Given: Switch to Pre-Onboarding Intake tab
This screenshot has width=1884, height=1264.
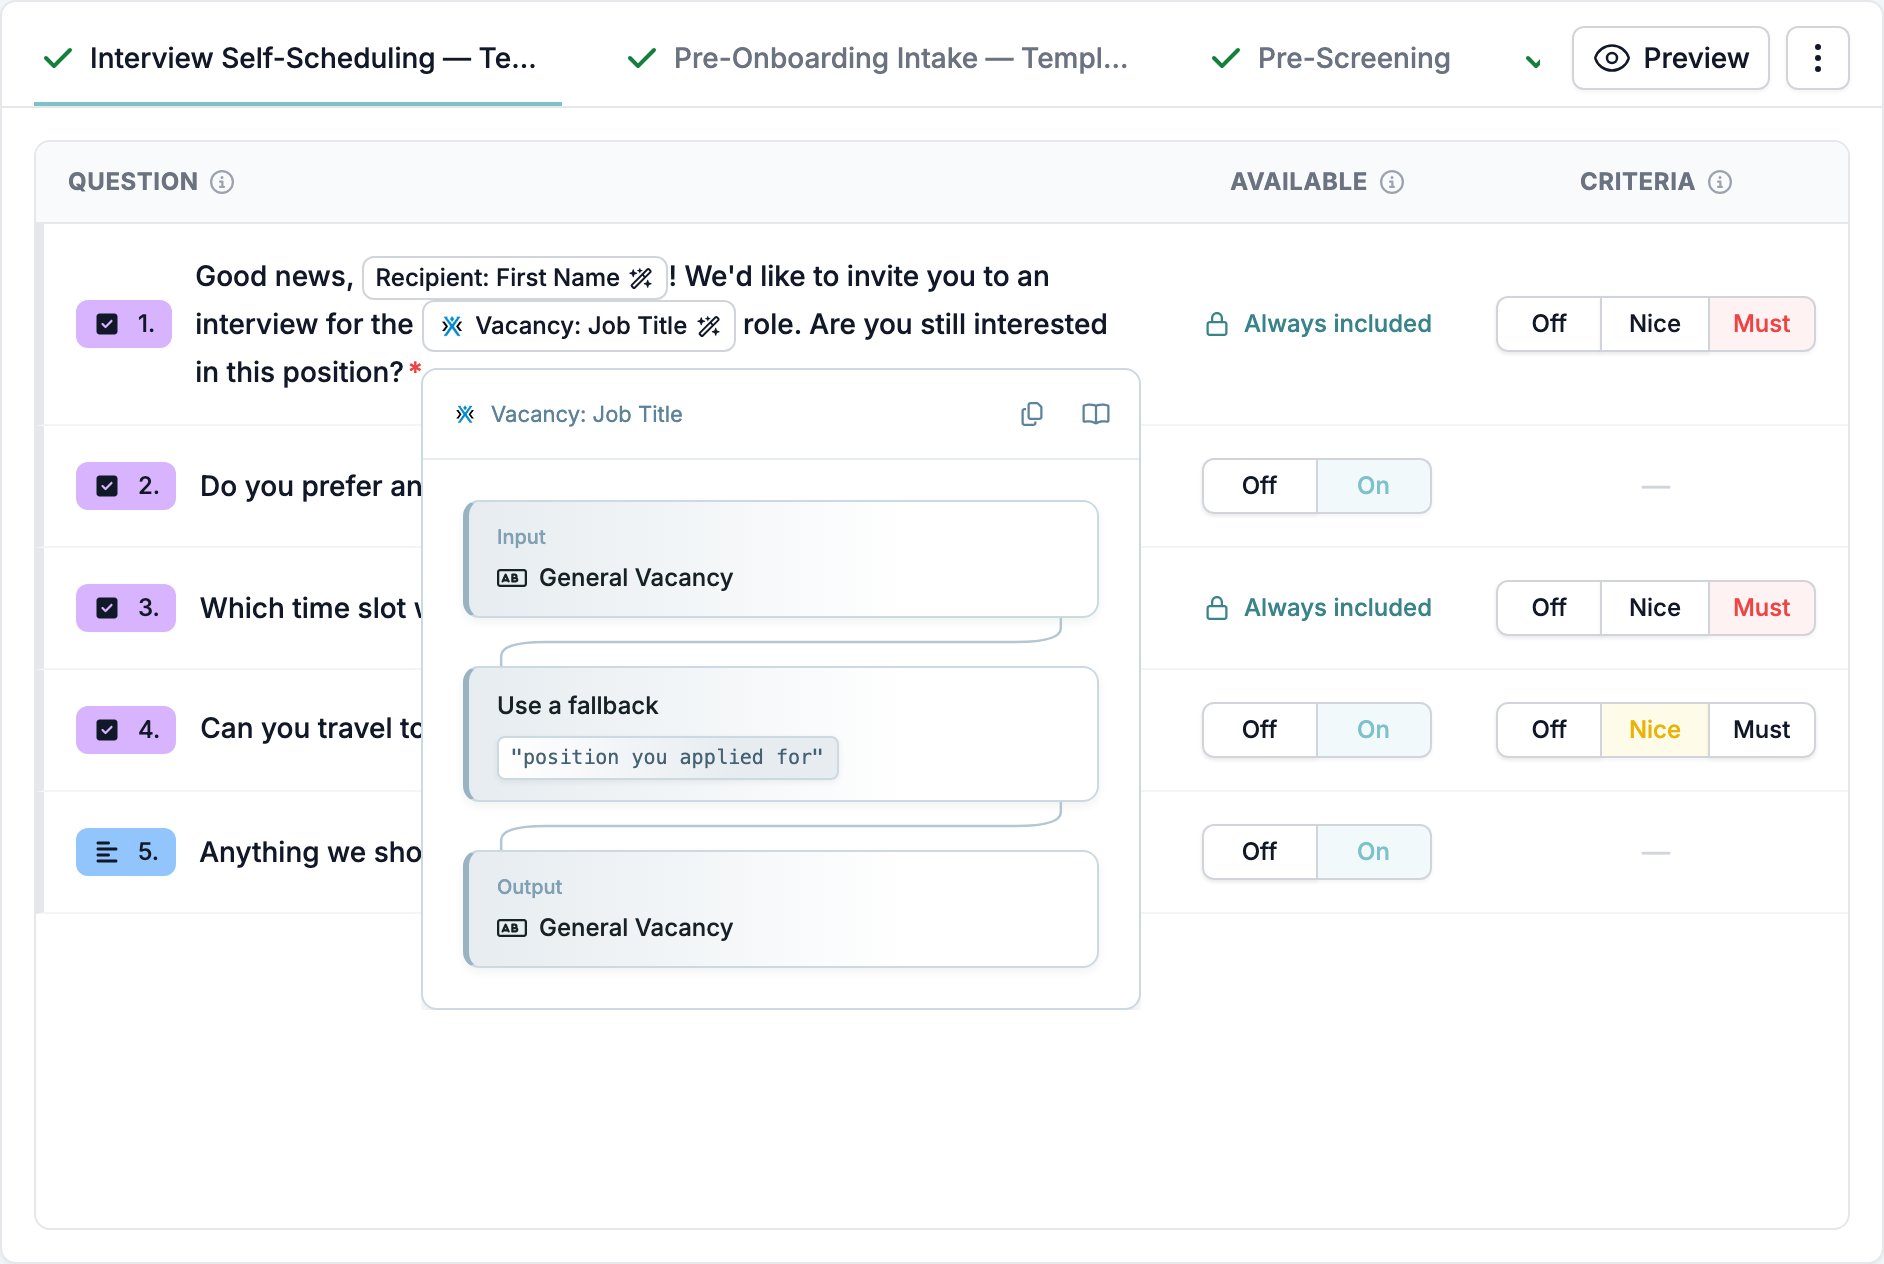Looking at the screenshot, I should pos(878,58).
